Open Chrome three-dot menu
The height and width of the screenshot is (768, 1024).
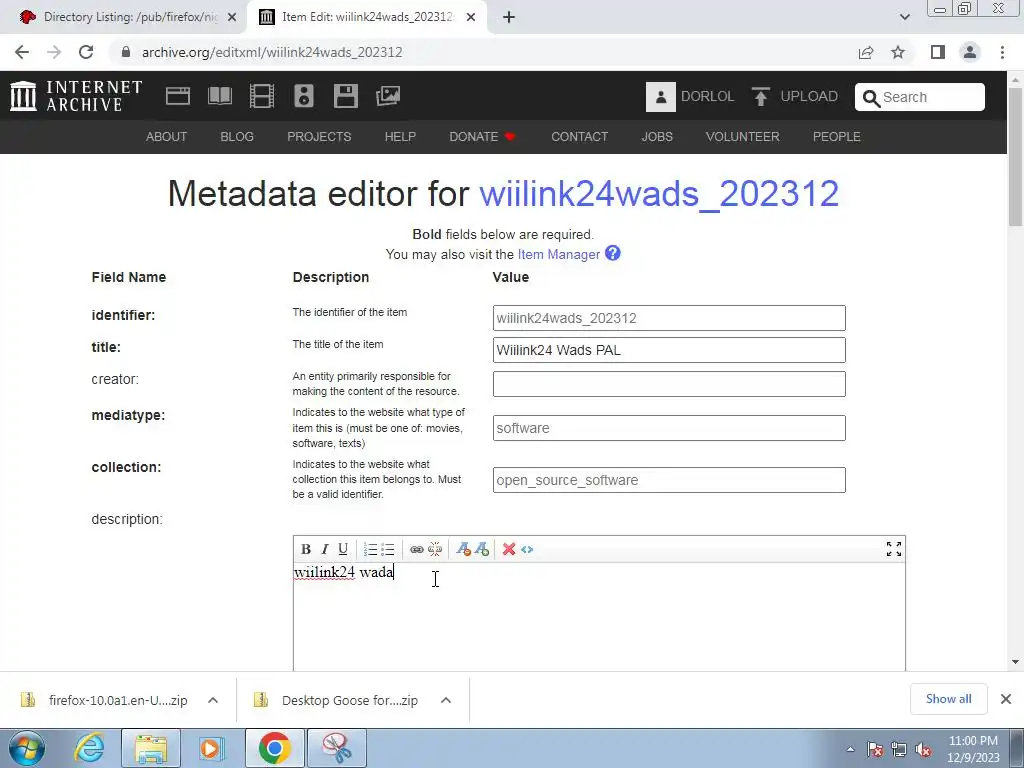point(1002,52)
